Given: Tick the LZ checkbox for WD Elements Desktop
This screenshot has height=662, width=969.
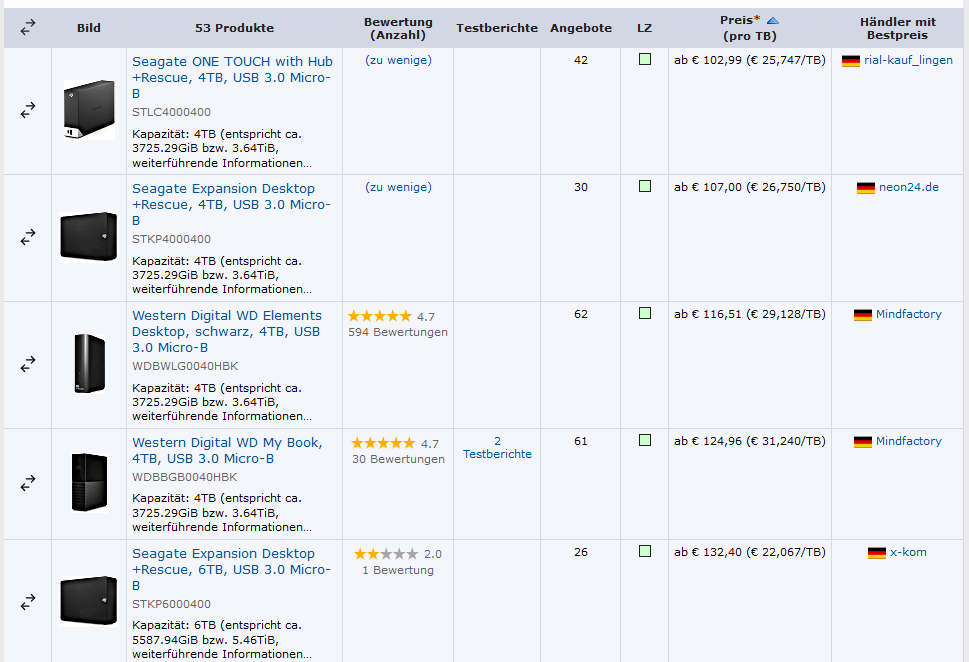Looking at the screenshot, I should point(645,313).
